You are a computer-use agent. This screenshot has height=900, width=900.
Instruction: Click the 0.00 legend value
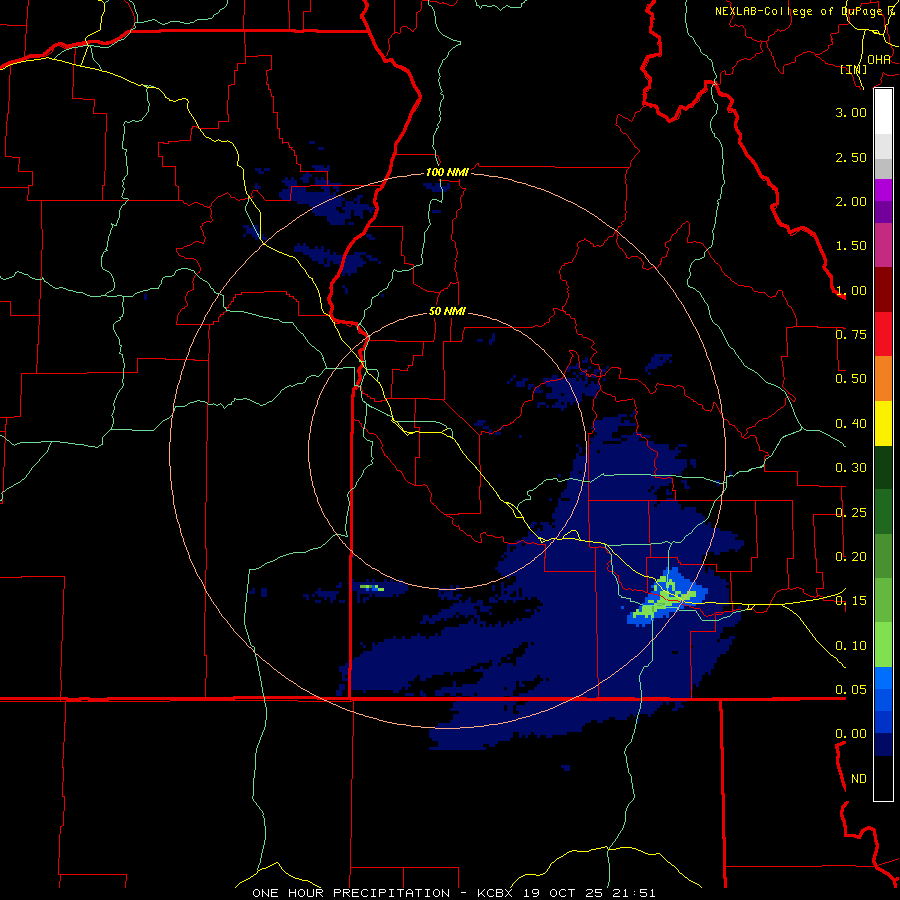tap(851, 734)
